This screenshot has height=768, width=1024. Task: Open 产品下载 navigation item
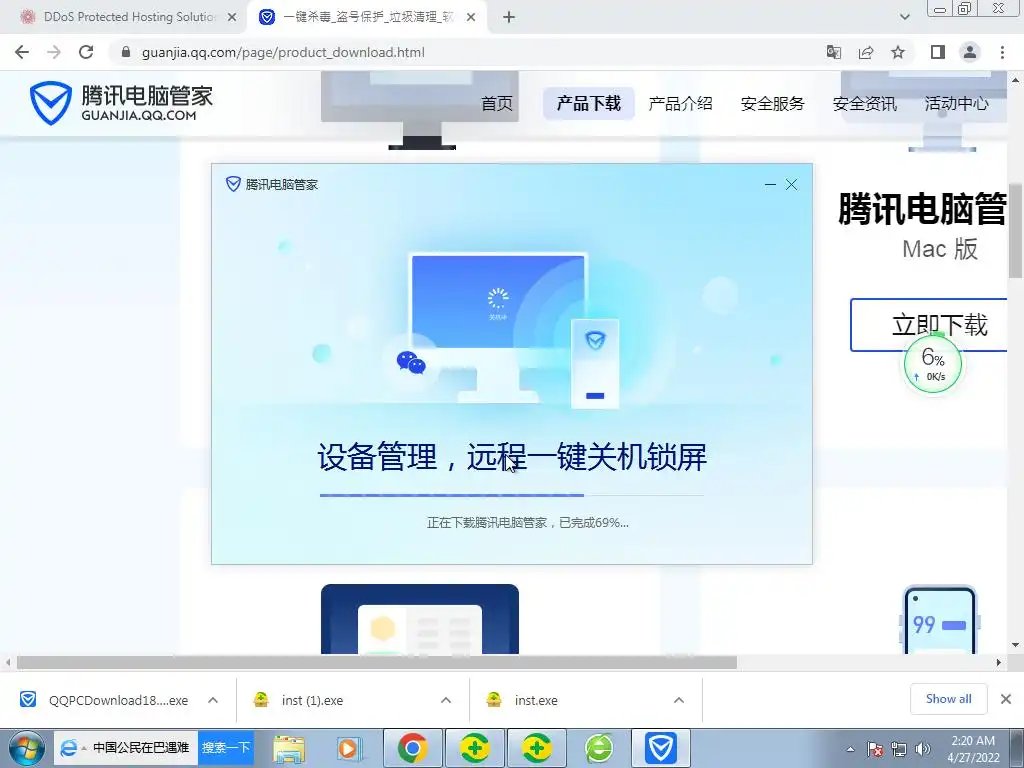pyautogui.click(x=588, y=103)
